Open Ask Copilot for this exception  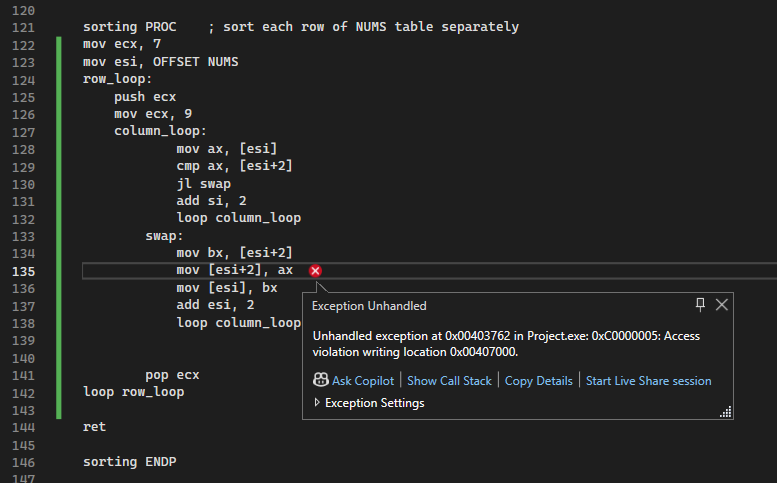point(363,380)
